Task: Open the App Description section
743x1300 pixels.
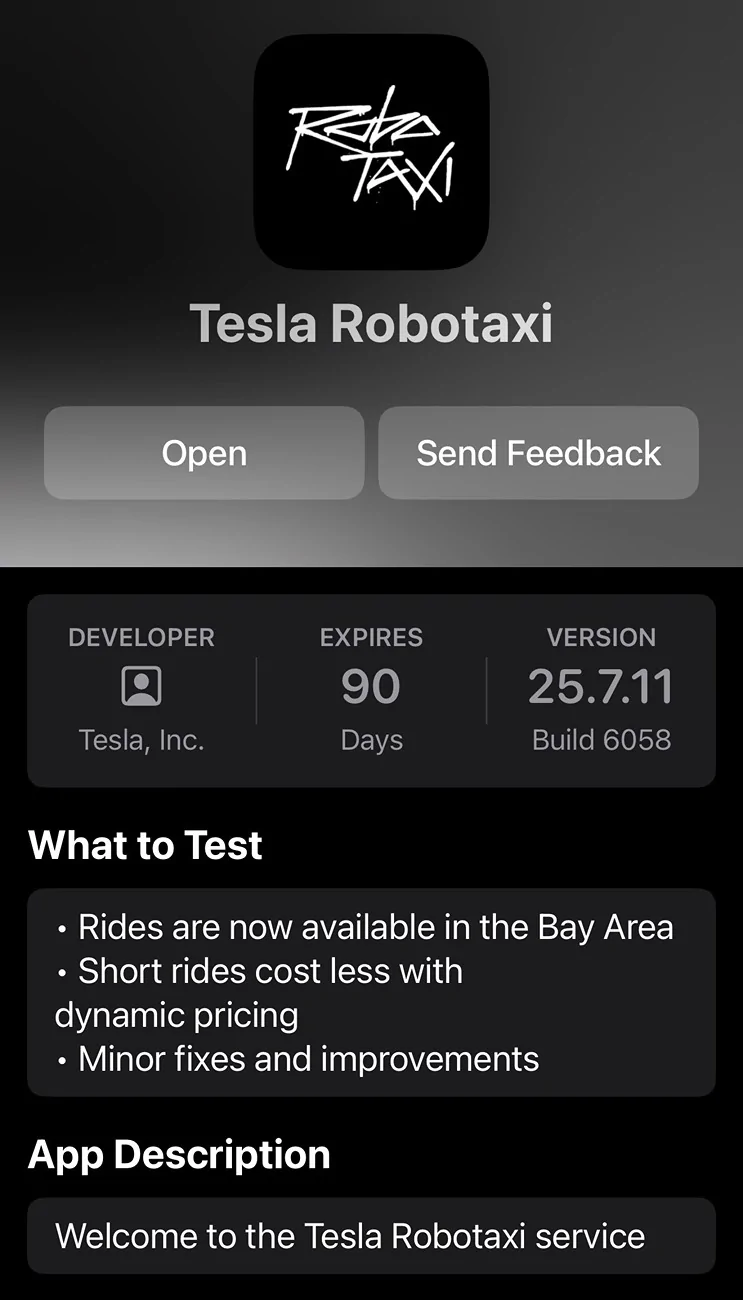Action: click(x=180, y=1155)
